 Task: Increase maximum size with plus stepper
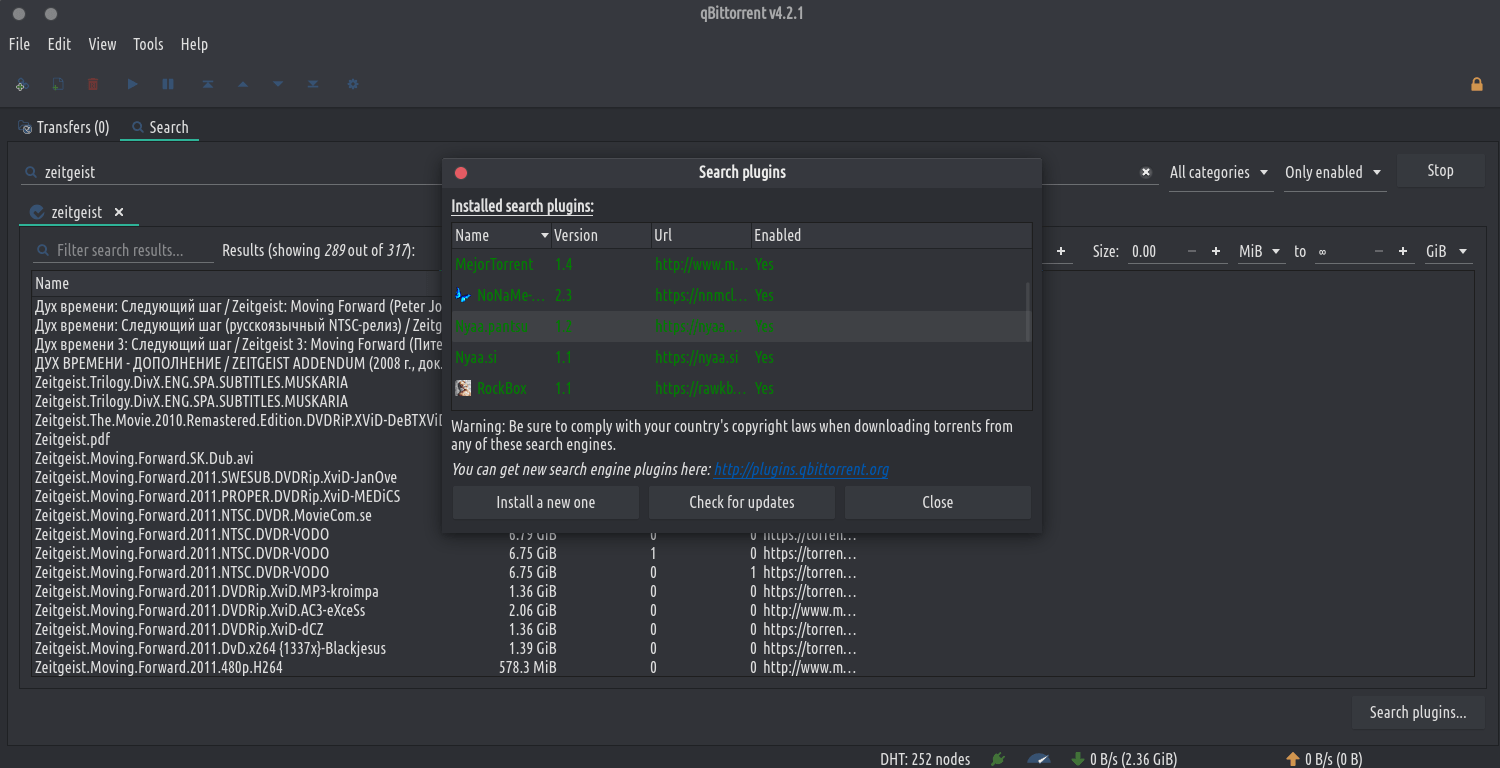[x=1403, y=251]
